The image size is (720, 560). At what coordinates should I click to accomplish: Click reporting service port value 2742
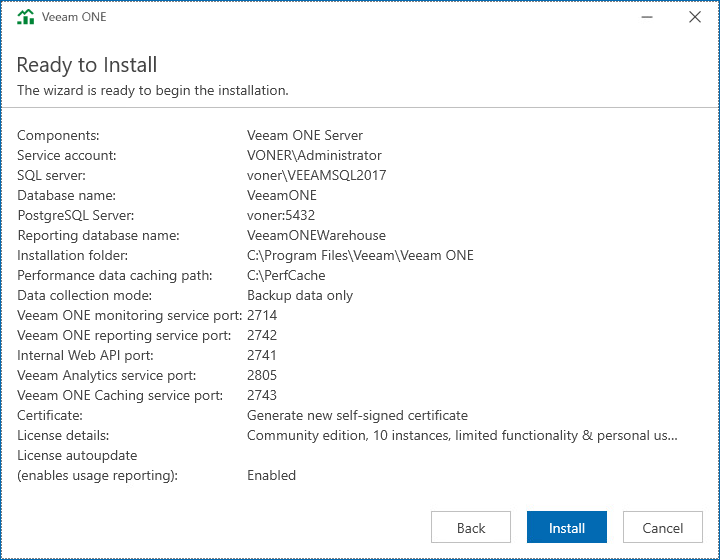[x=262, y=336]
